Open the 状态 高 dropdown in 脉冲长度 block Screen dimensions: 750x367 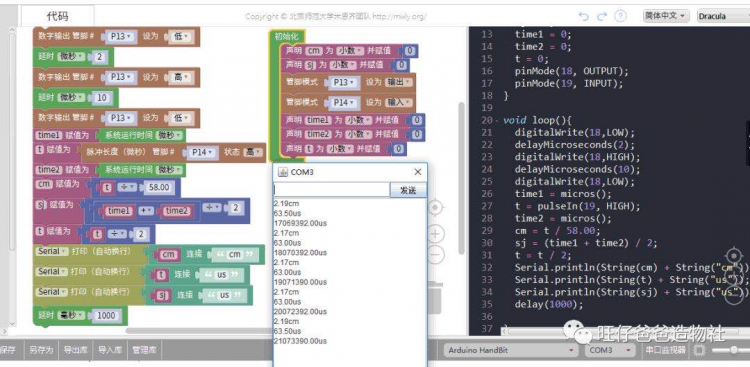click(253, 152)
